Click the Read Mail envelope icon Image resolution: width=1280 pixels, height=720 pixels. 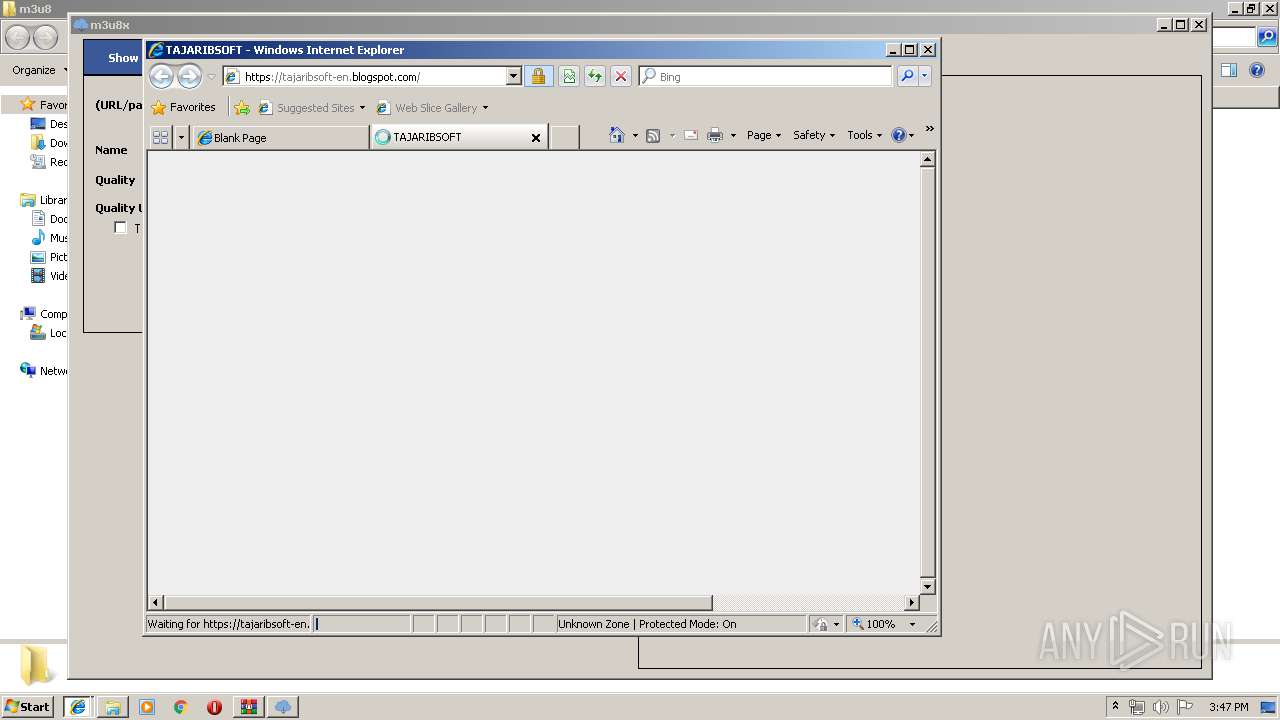[691, 135]
